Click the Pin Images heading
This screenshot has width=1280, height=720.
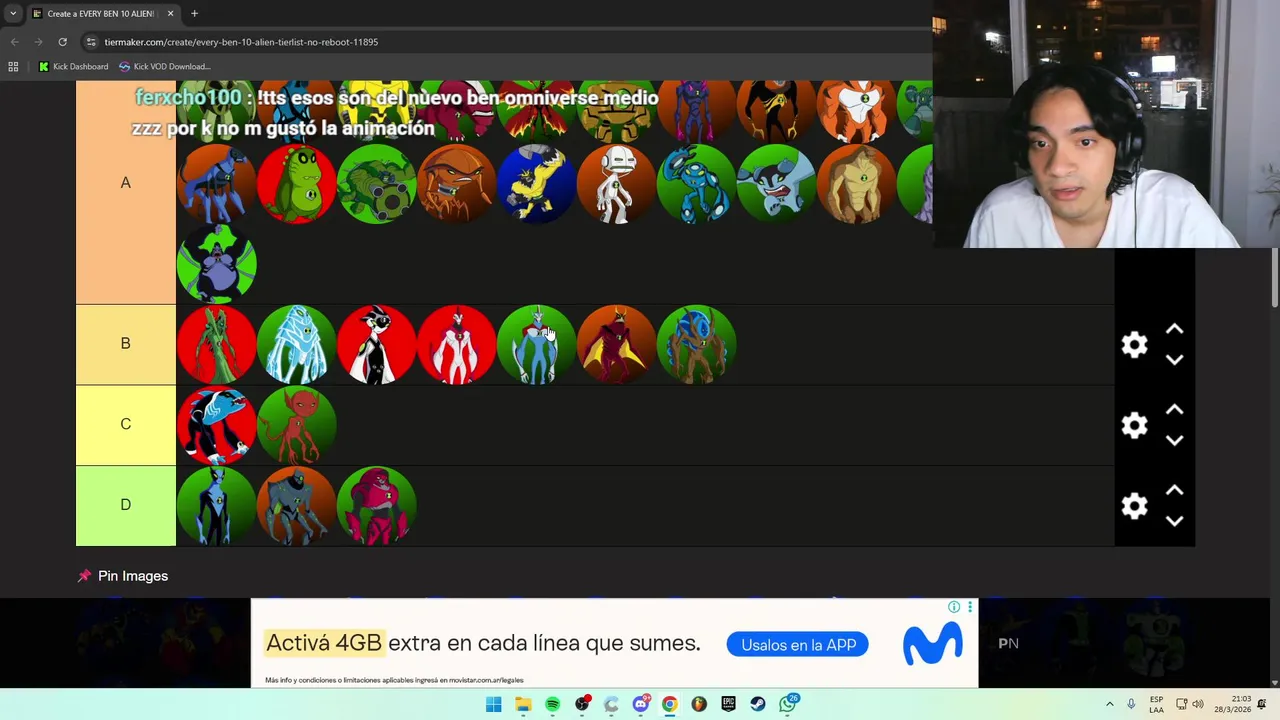pos(133,576)
